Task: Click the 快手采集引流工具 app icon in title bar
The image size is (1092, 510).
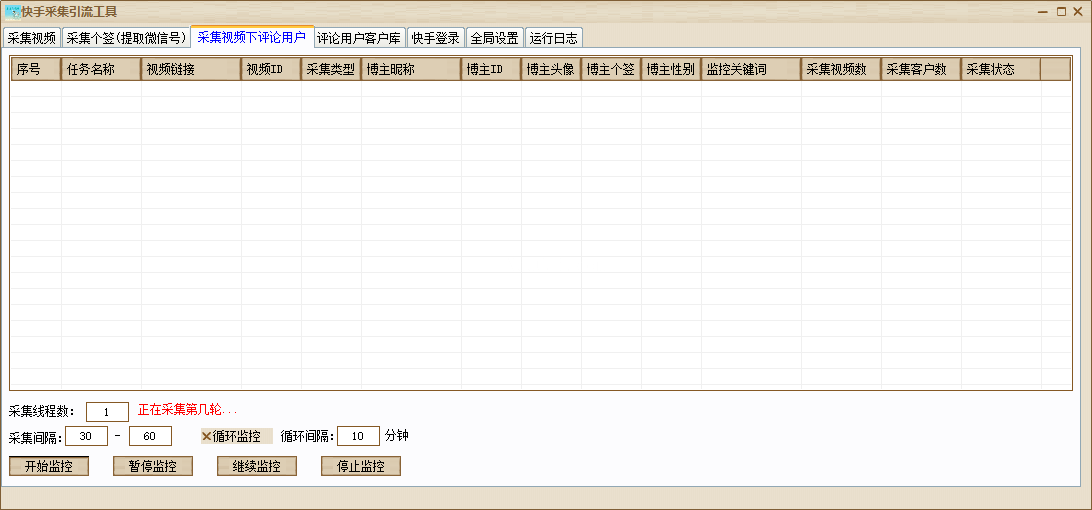Action: pyautogui.click(x=12, y=12)
